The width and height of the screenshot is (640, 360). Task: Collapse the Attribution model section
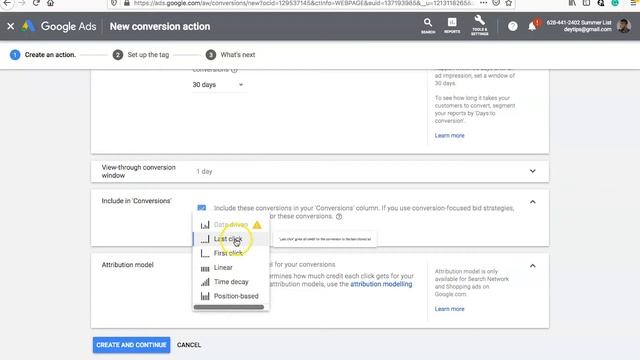pyautogui.click(x=533, y=266)
